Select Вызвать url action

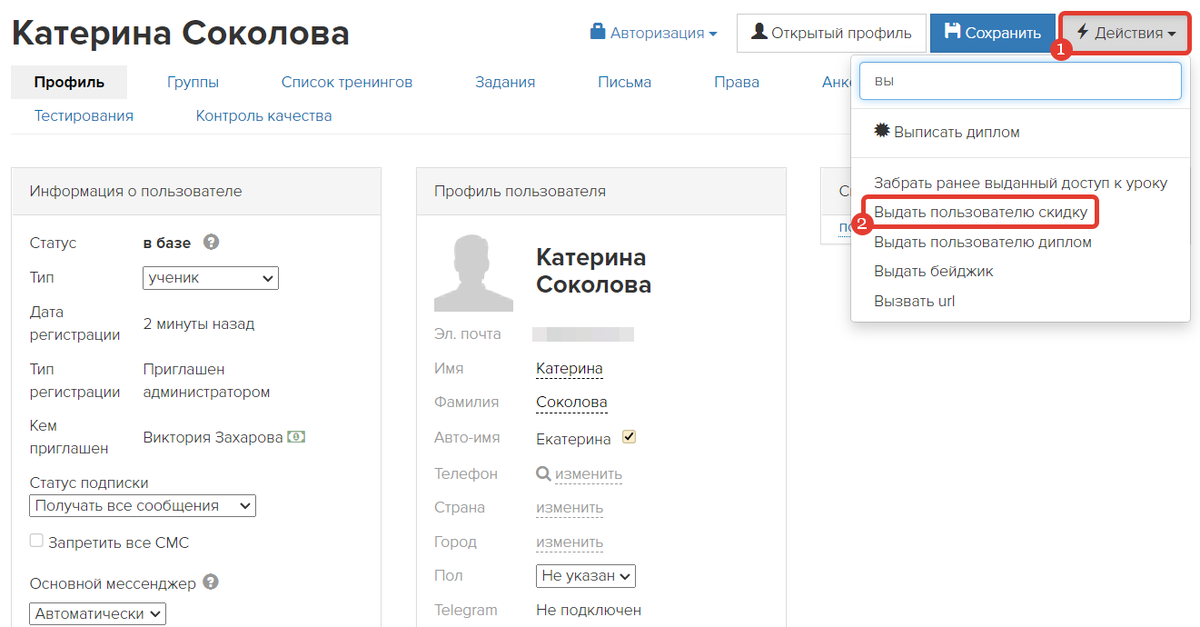click(914, 301)
